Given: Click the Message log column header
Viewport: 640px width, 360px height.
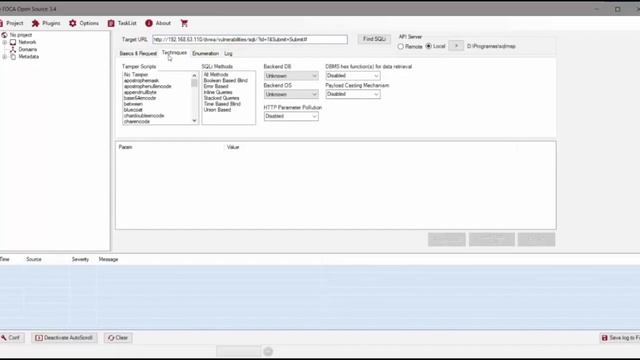Looking at the screenshot, I should point(108,259).
